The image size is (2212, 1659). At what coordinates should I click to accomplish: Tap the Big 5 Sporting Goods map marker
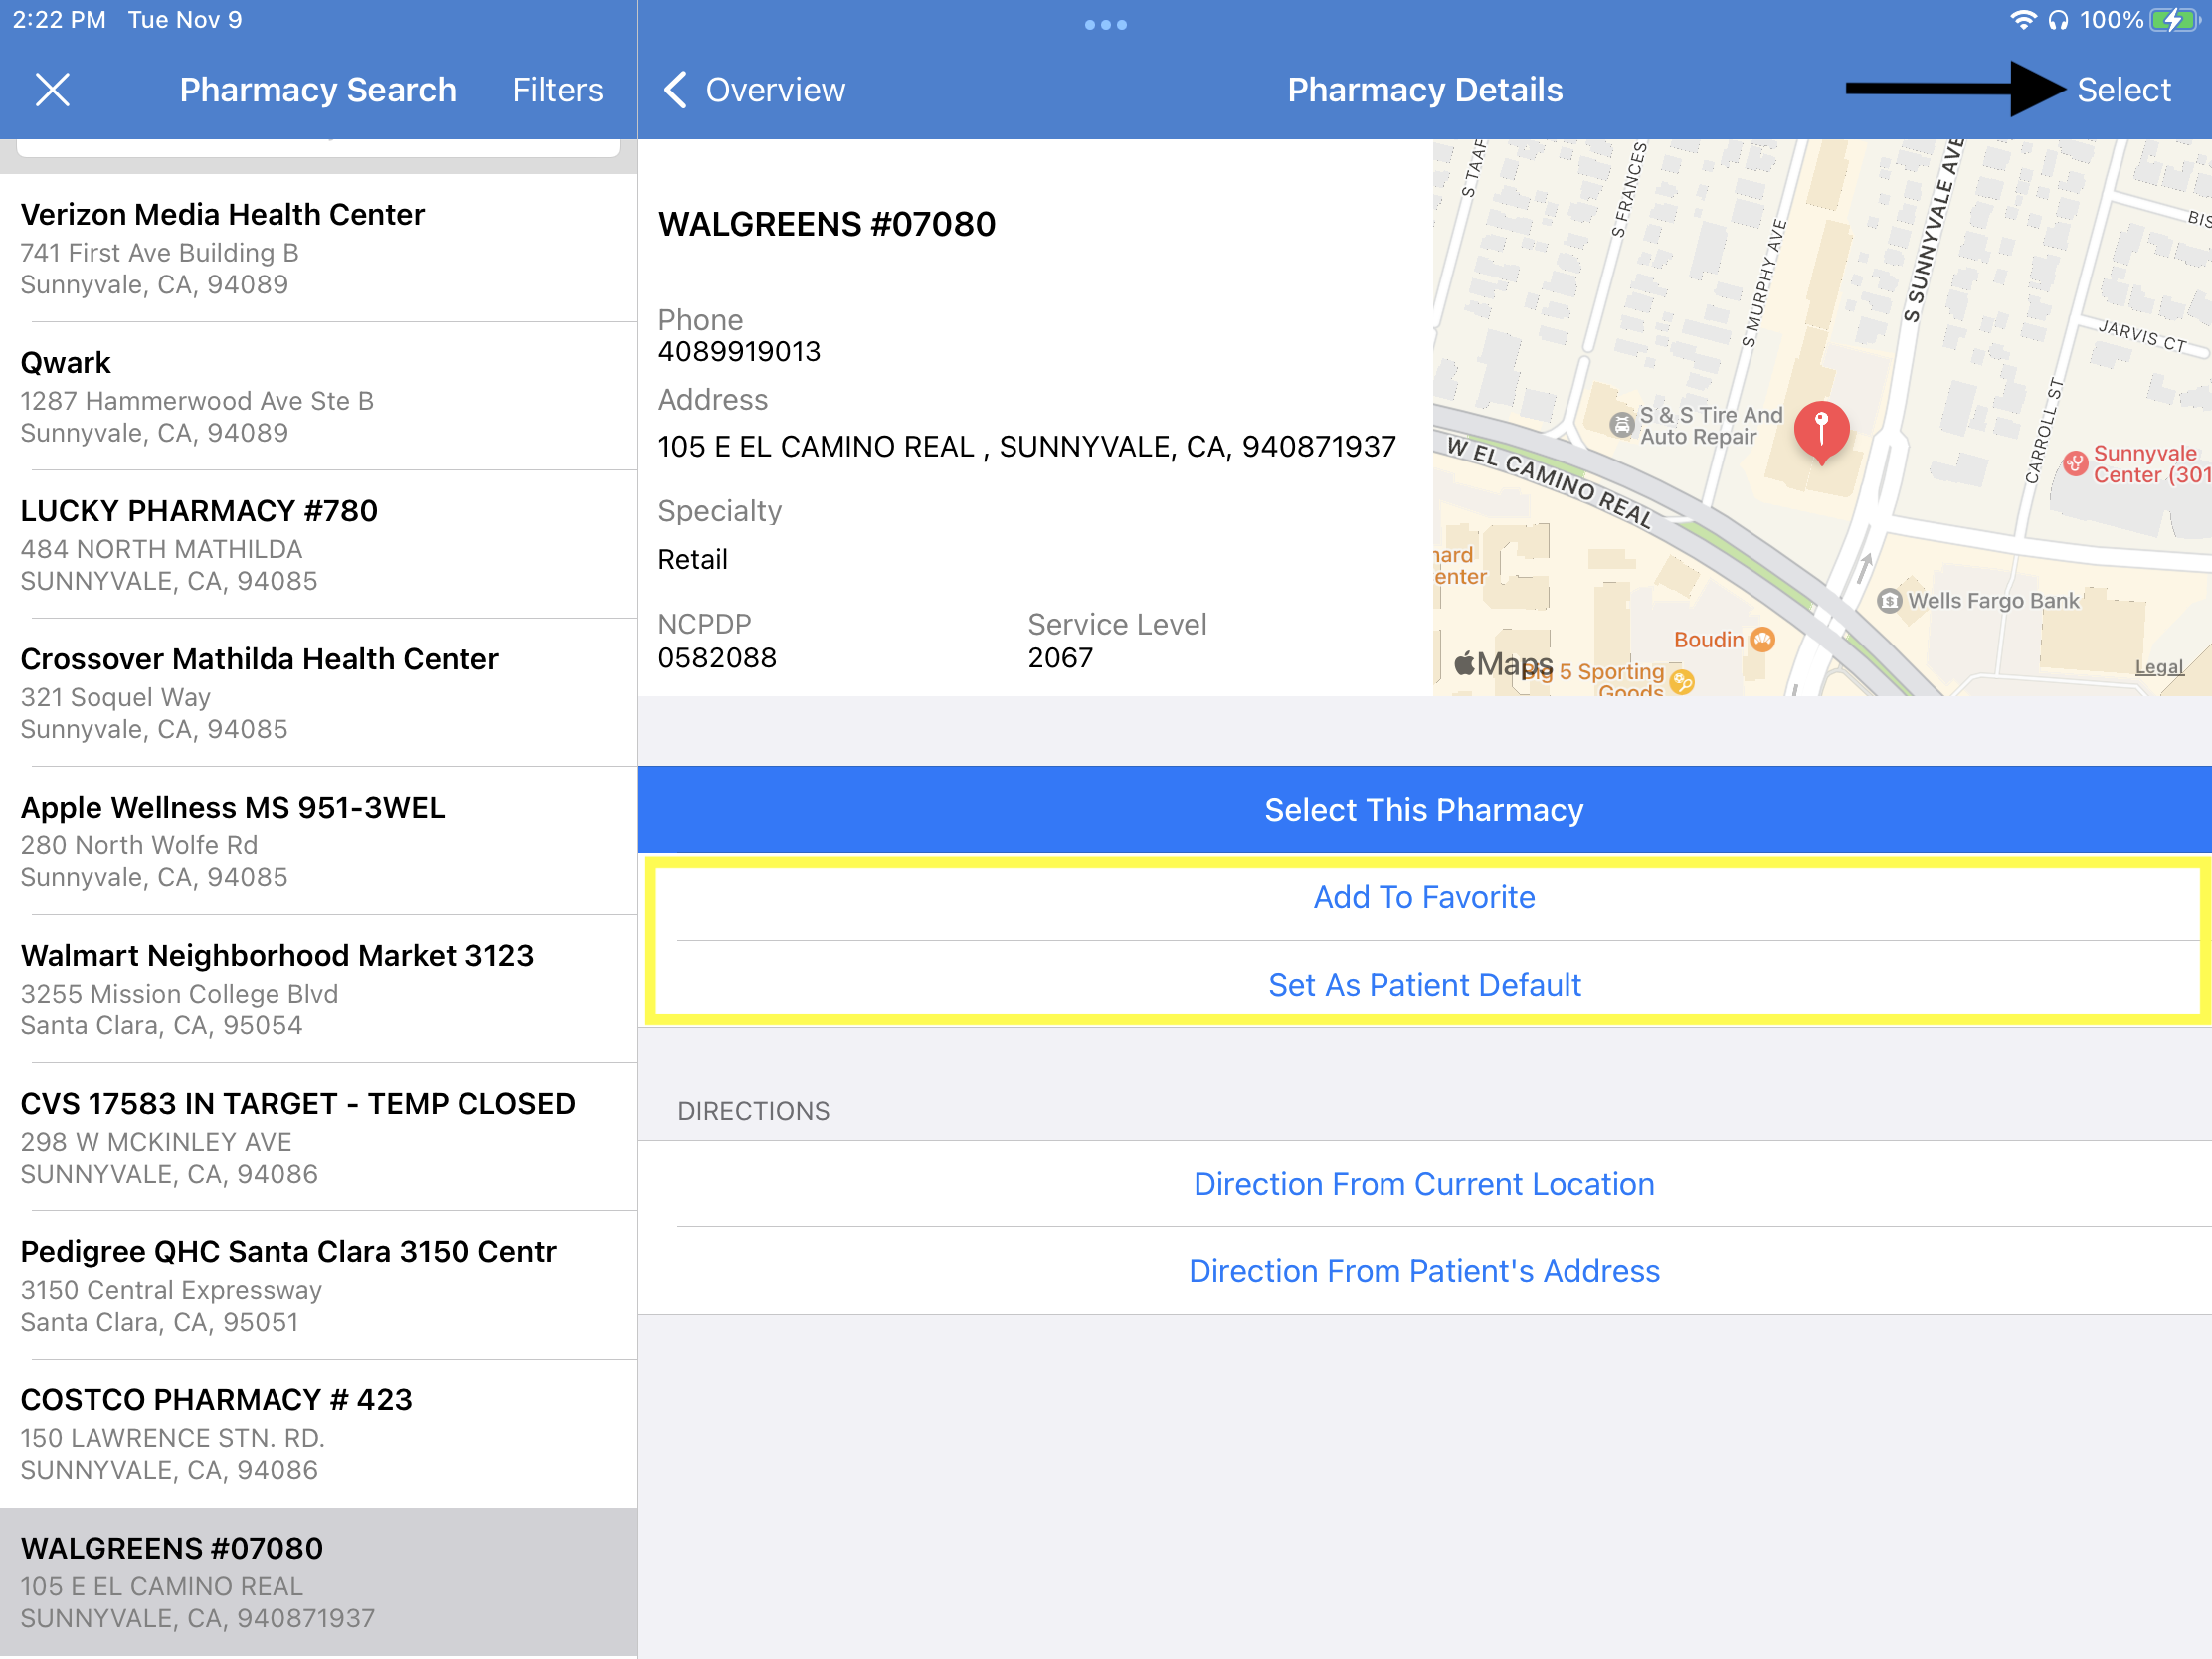(x=1683, y=682)
